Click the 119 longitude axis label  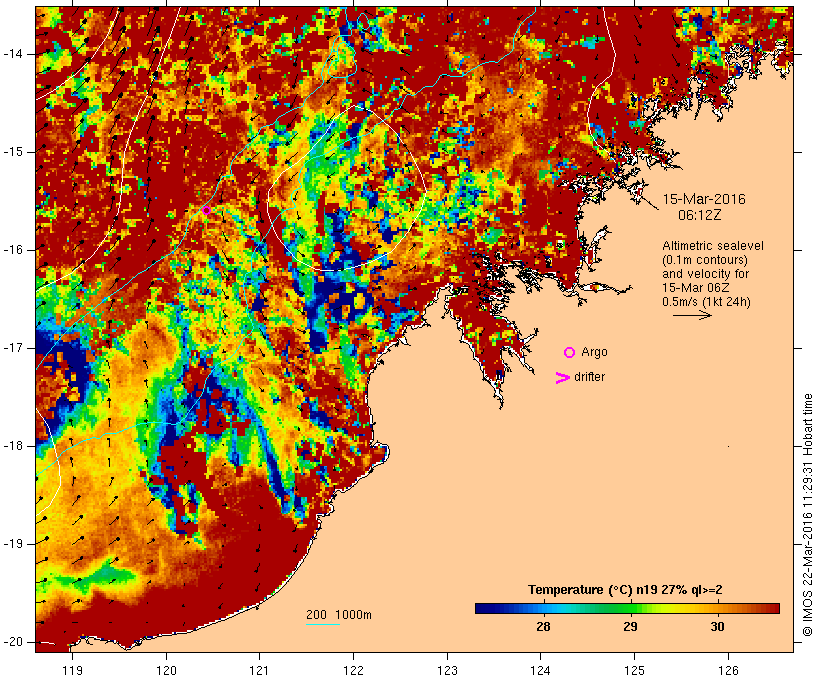pyautogui.click(x=72, y=671)
